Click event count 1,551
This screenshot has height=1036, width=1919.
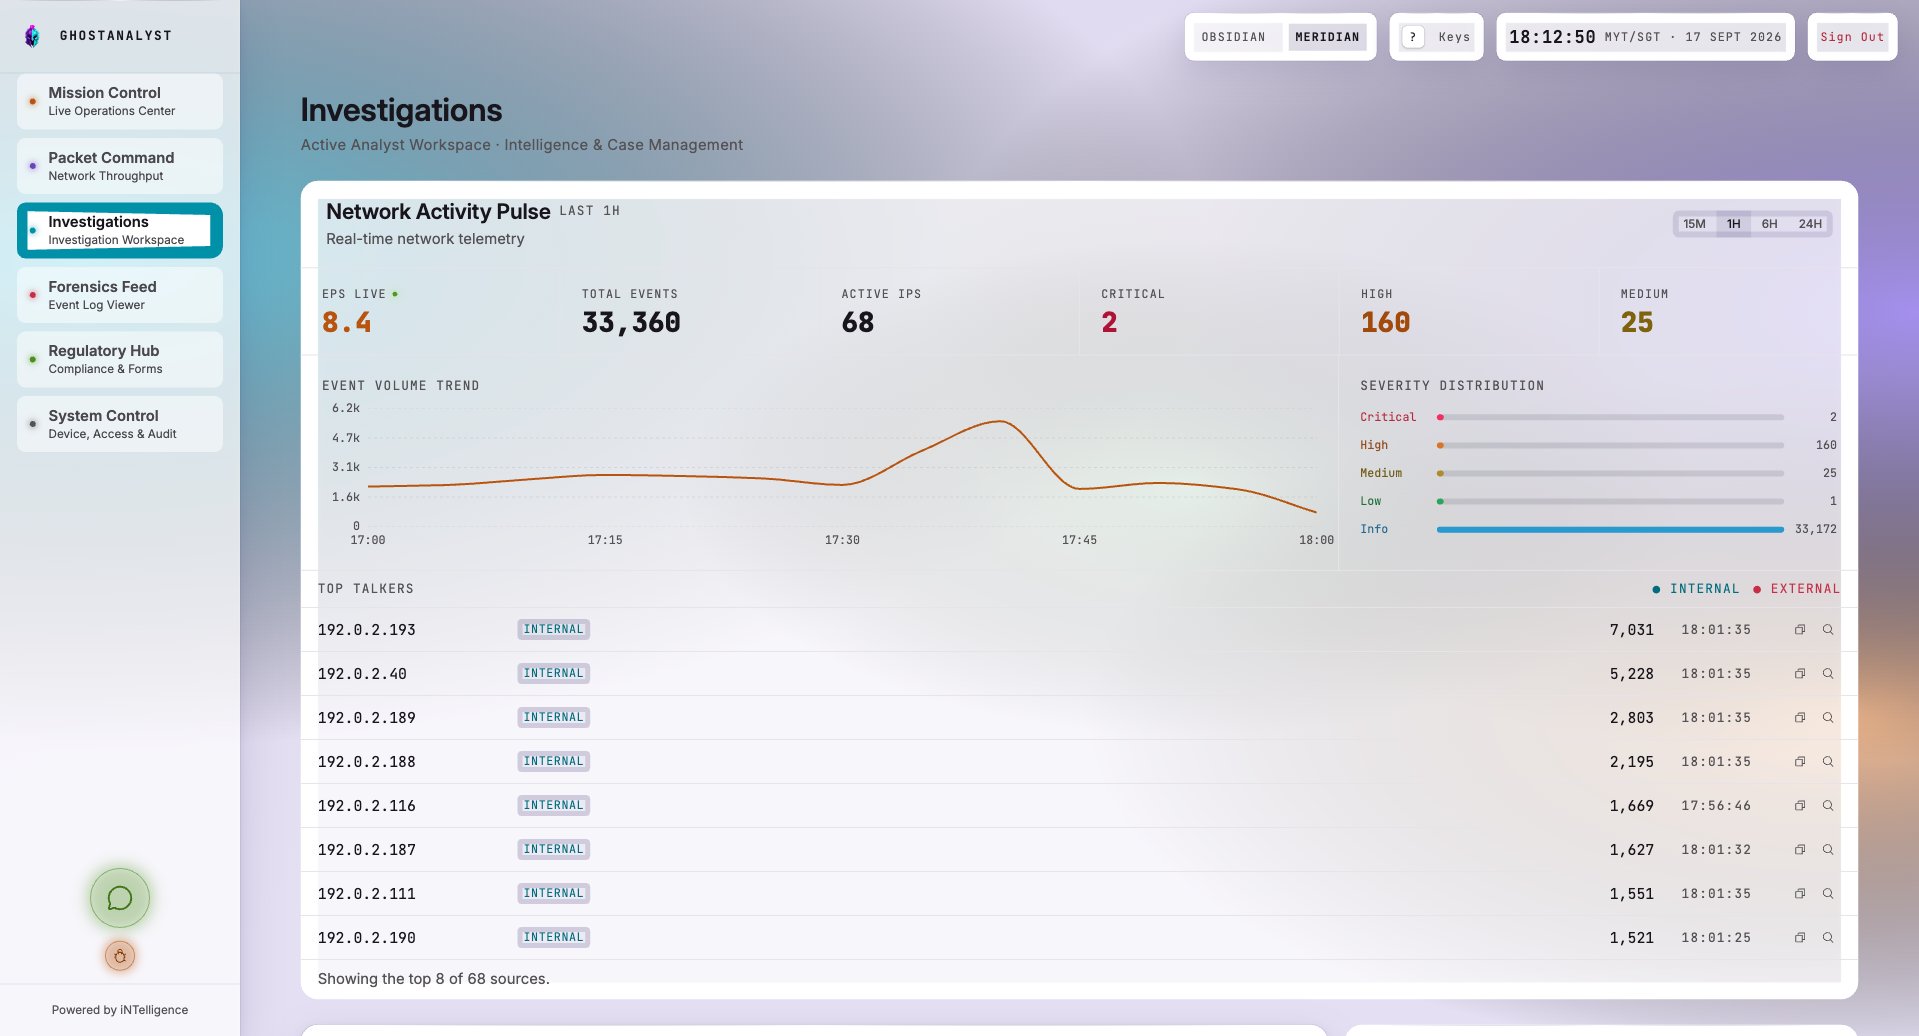click(1631, 894)
